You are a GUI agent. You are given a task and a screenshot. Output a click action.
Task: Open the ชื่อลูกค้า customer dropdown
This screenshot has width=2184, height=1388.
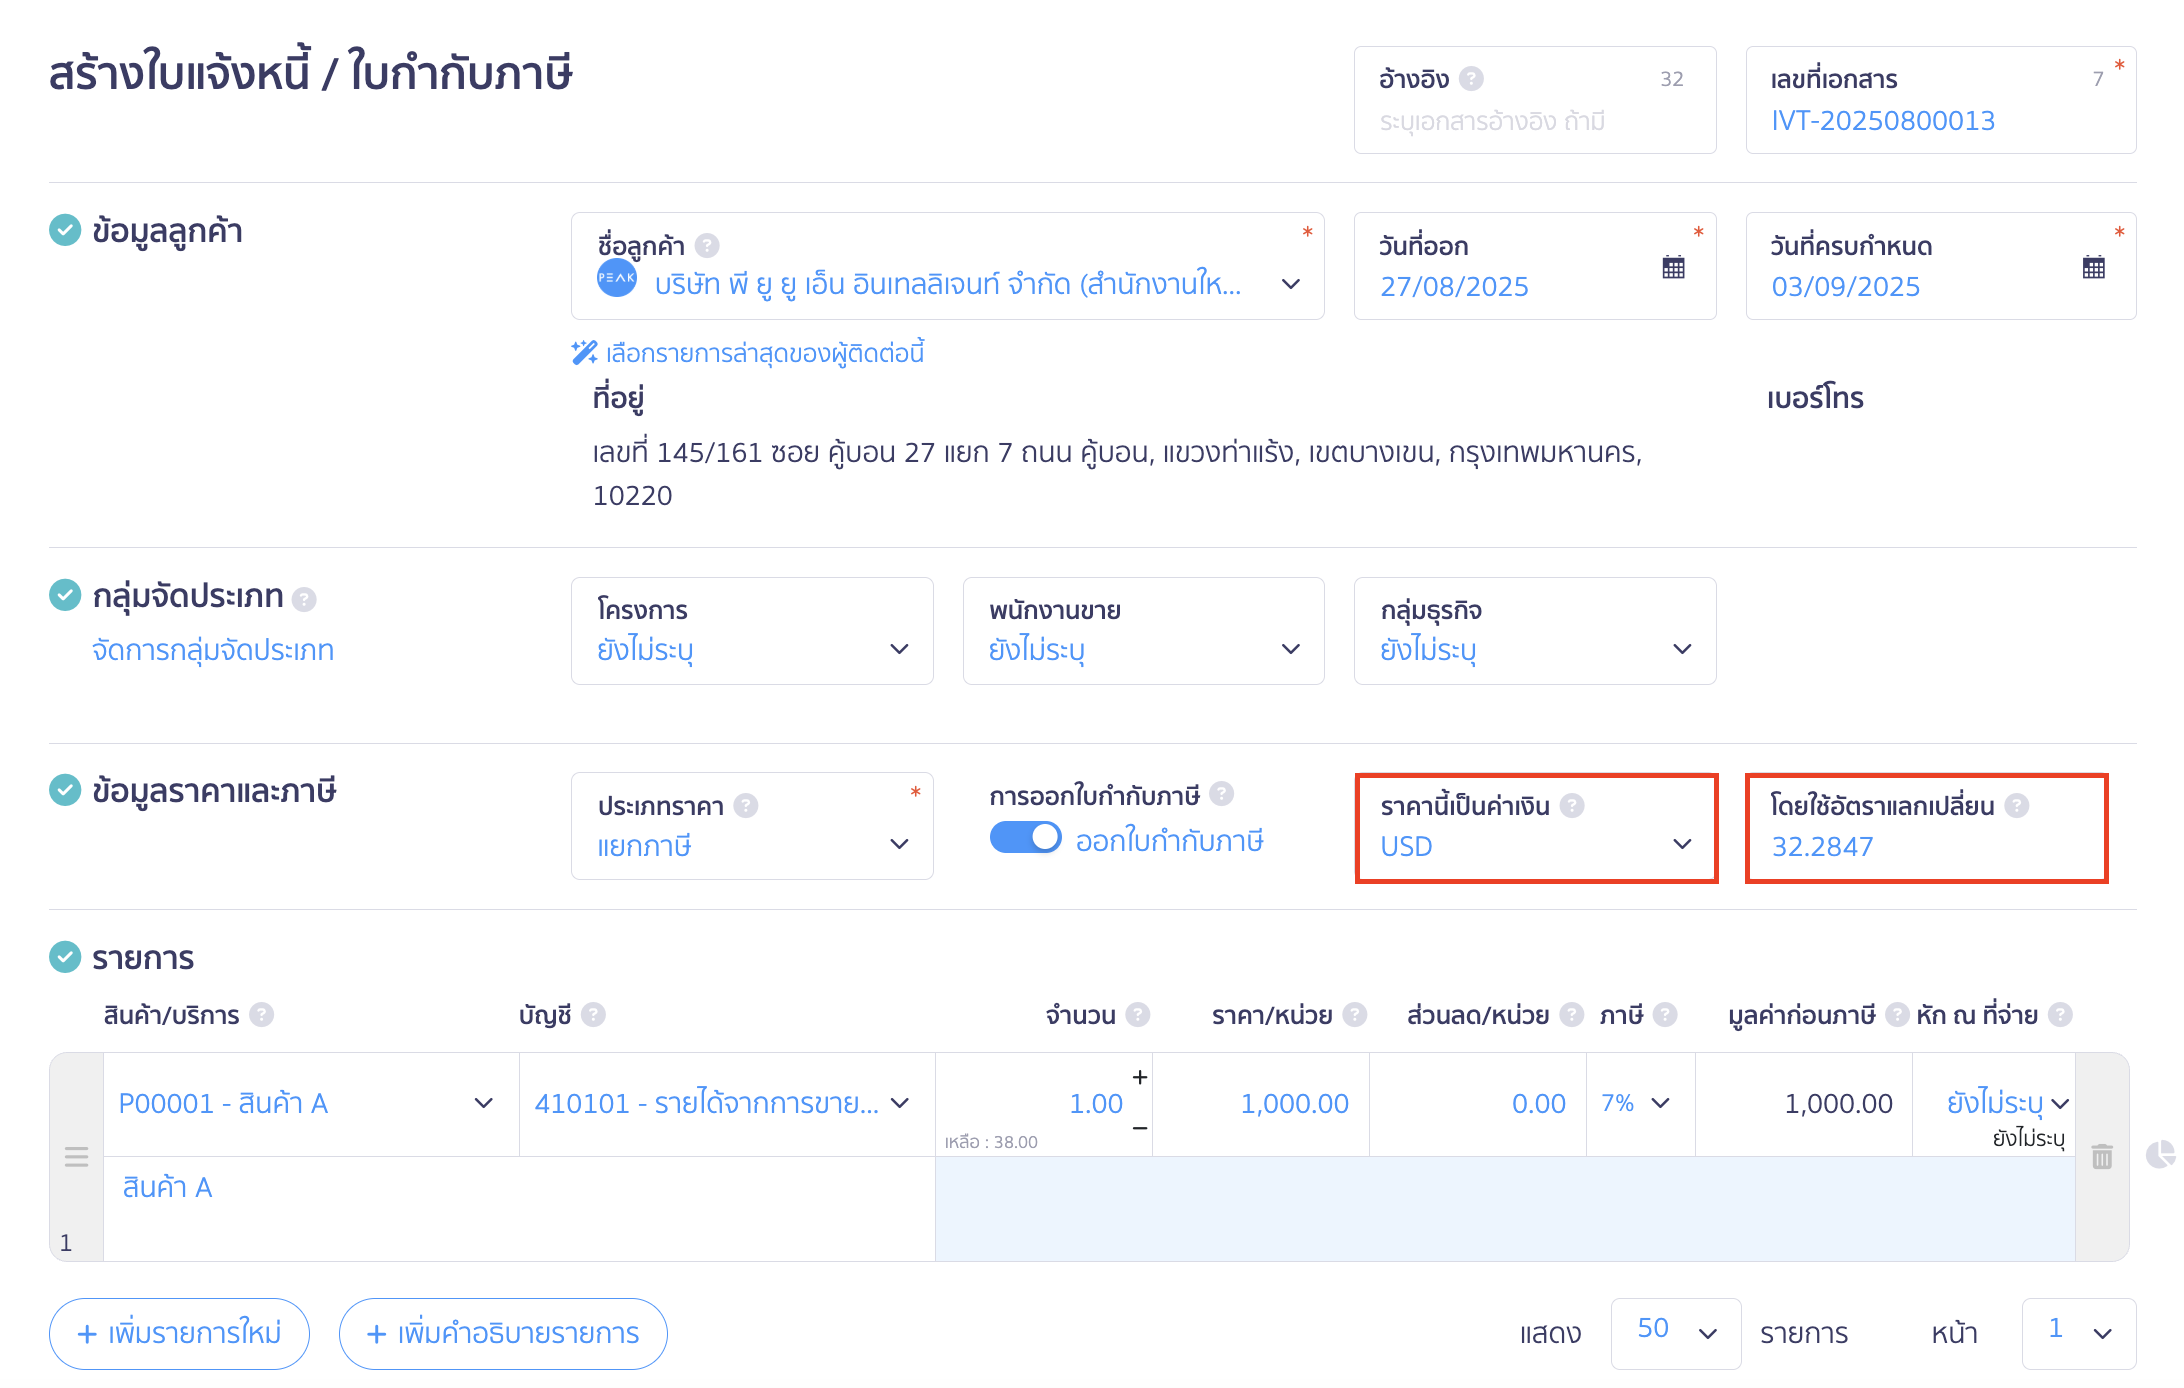(947, 266)
